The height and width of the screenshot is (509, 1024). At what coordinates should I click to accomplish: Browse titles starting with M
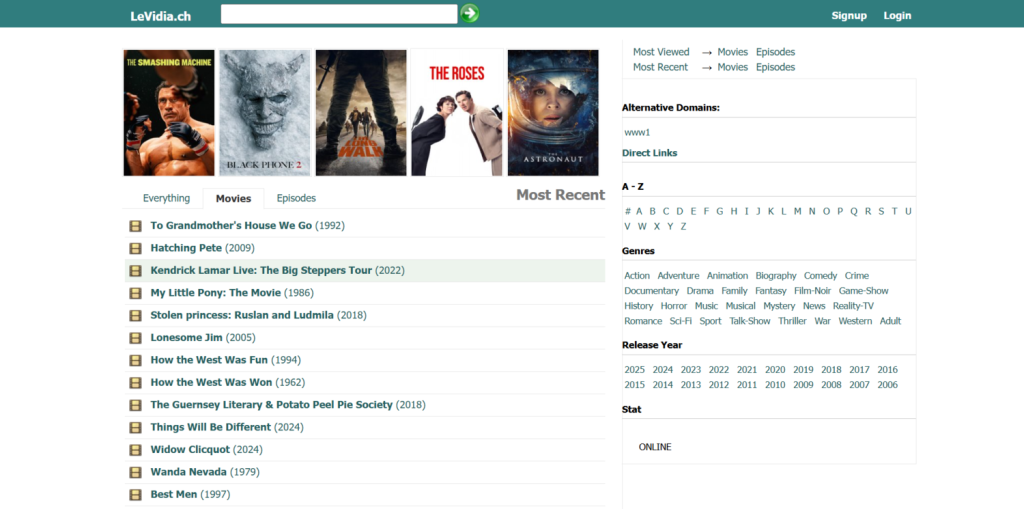coord(797,211)
